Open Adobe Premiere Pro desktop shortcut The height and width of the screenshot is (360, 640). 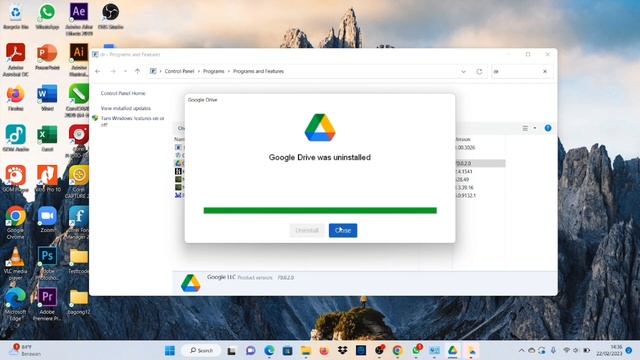click(x=47, y=304)
